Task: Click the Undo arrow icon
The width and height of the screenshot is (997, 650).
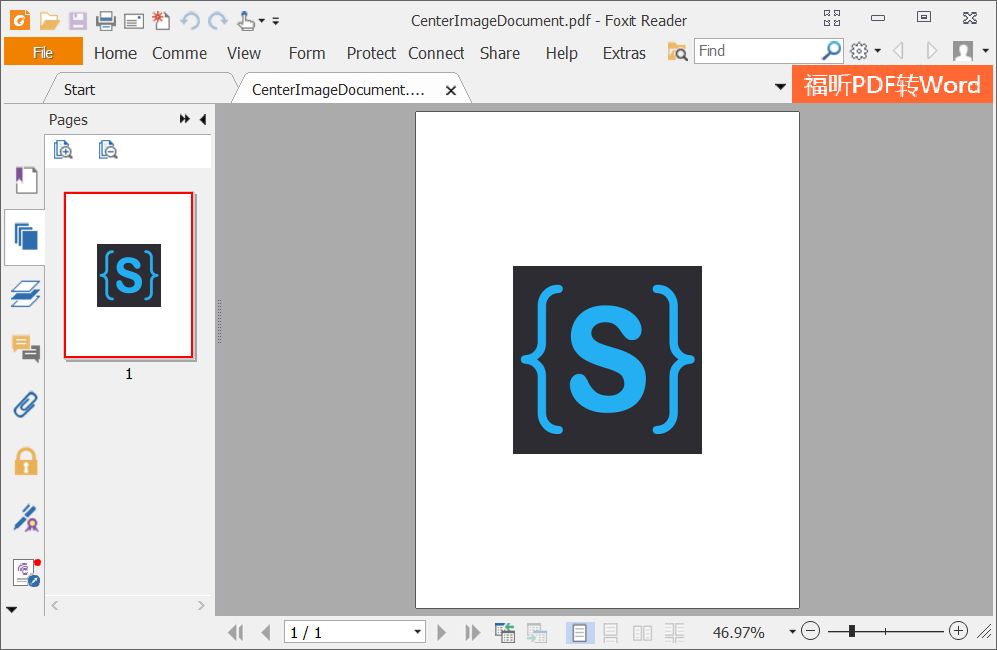Action: coord(189,21)
